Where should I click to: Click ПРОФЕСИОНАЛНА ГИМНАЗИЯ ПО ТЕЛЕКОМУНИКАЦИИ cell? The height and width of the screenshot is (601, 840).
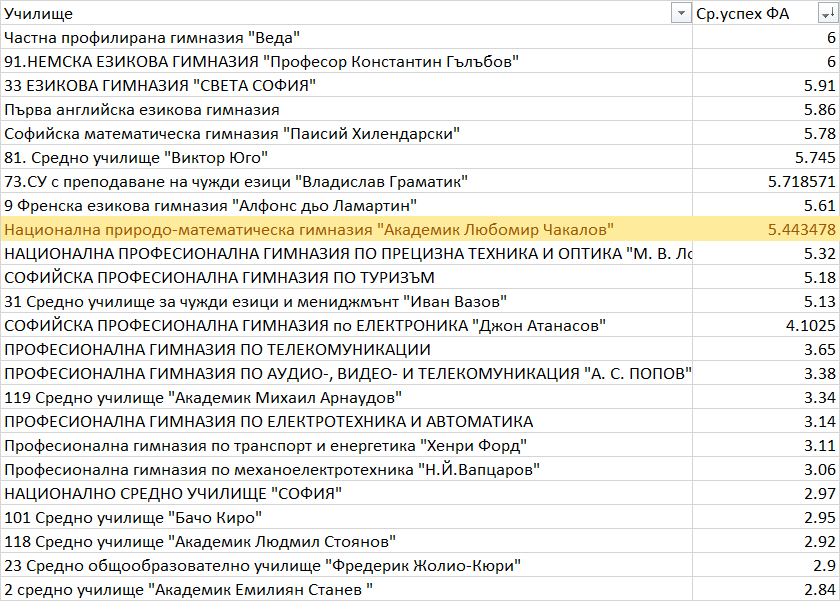point(217,349)
